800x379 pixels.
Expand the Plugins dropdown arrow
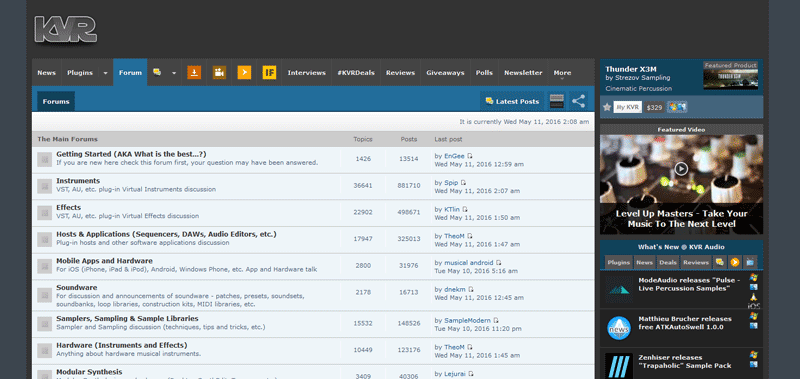[106, 73]
